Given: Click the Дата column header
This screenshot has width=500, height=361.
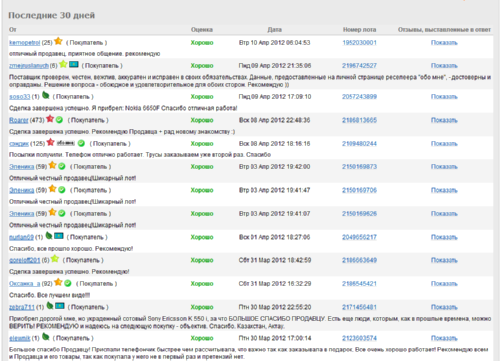Looking at the screenshot, I should point(274,30).
